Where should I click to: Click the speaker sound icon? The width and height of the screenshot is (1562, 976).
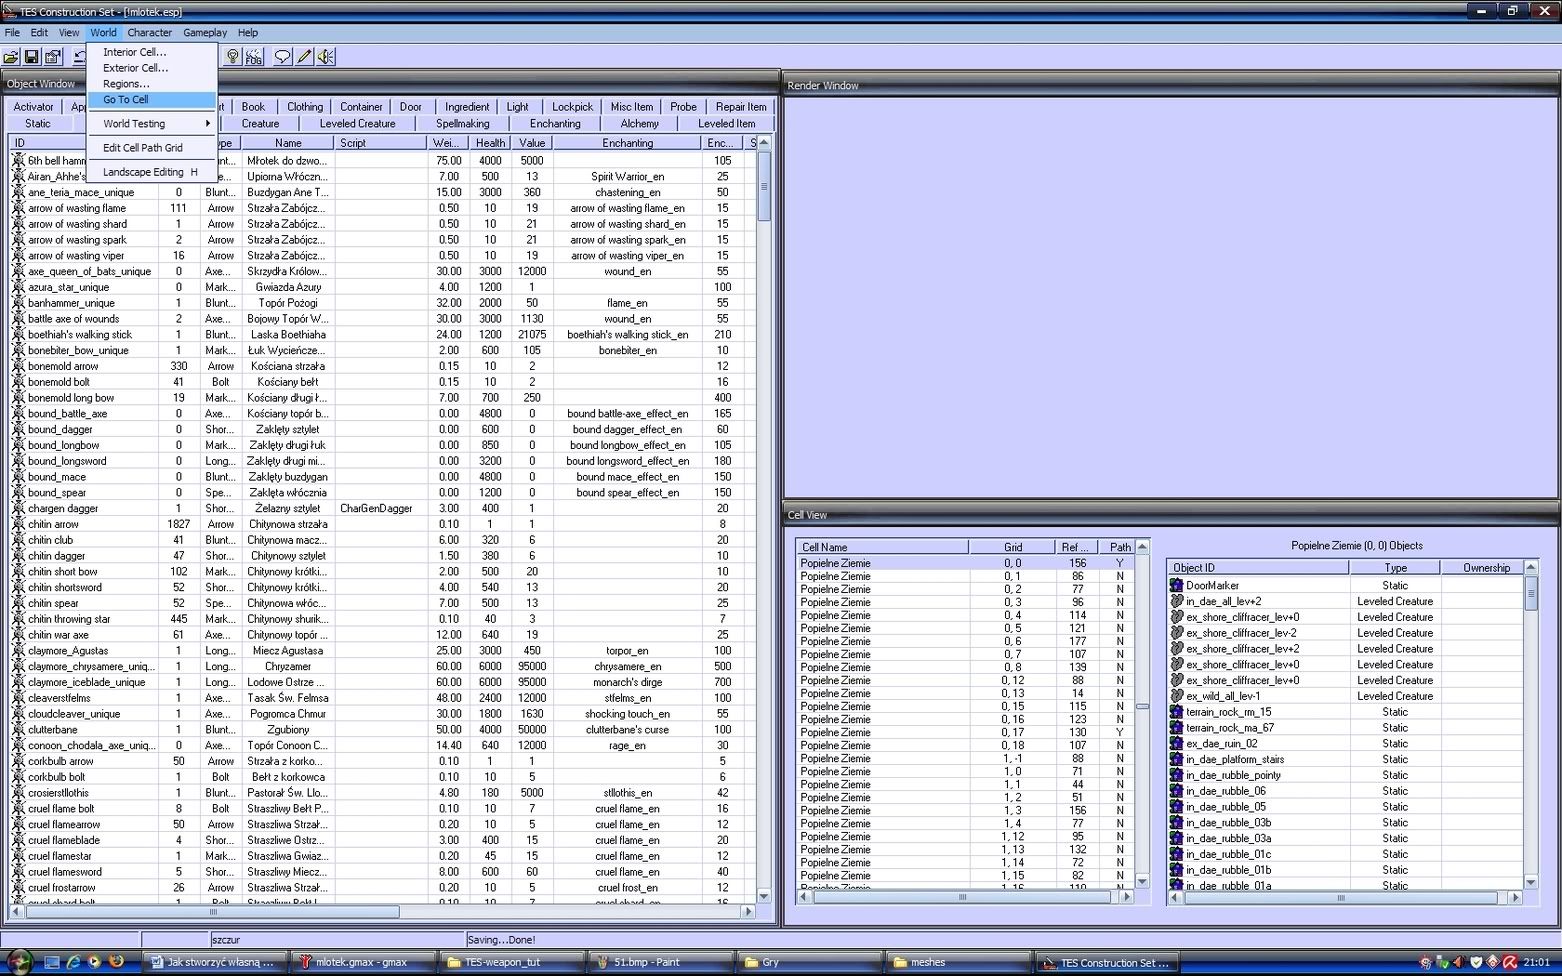pyautogui.click(x=326, y=57)
